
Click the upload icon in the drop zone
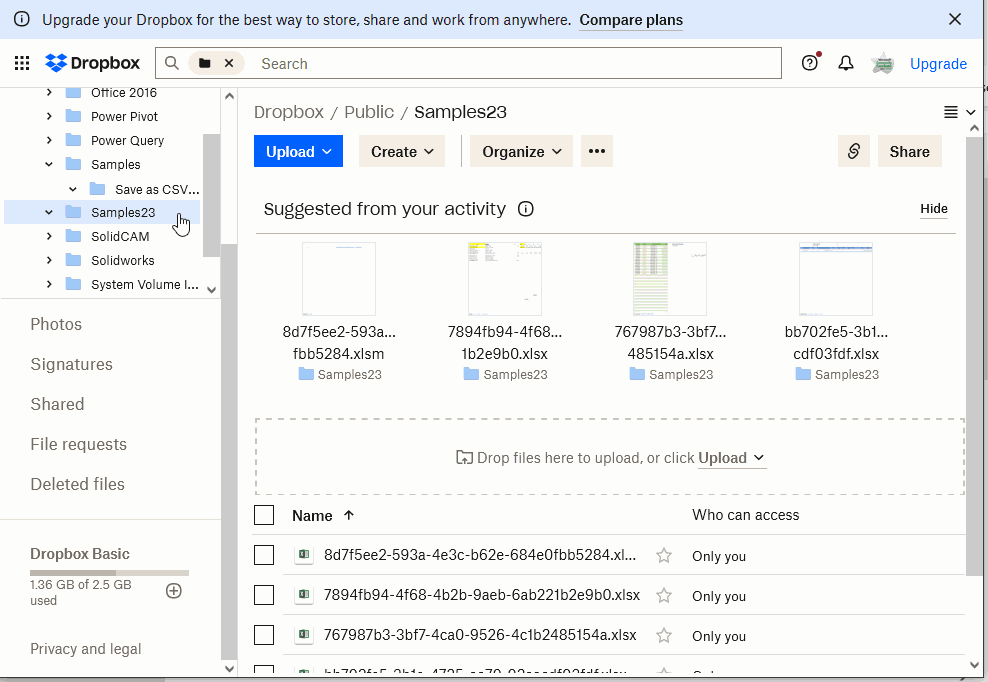[x=464, y=458]
